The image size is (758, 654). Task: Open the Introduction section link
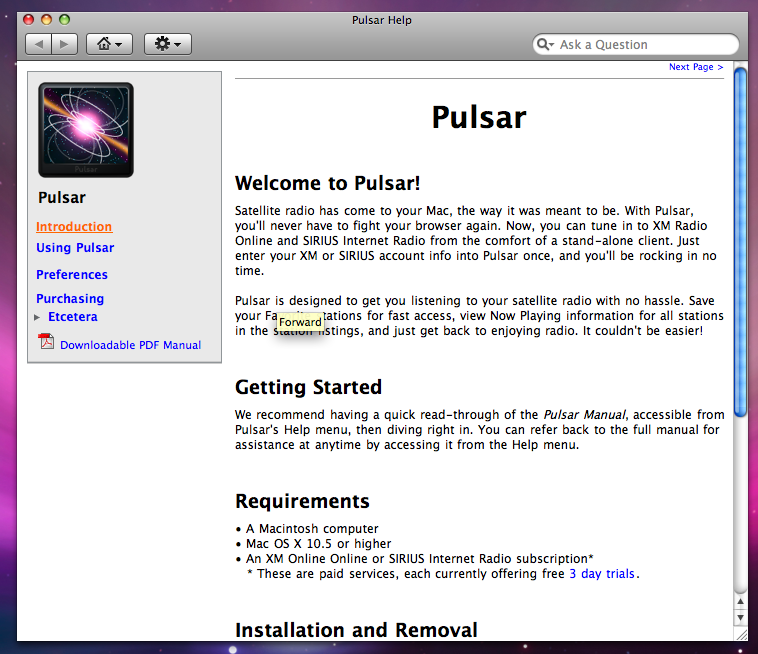pyautogui.click(x=74, y=227)
